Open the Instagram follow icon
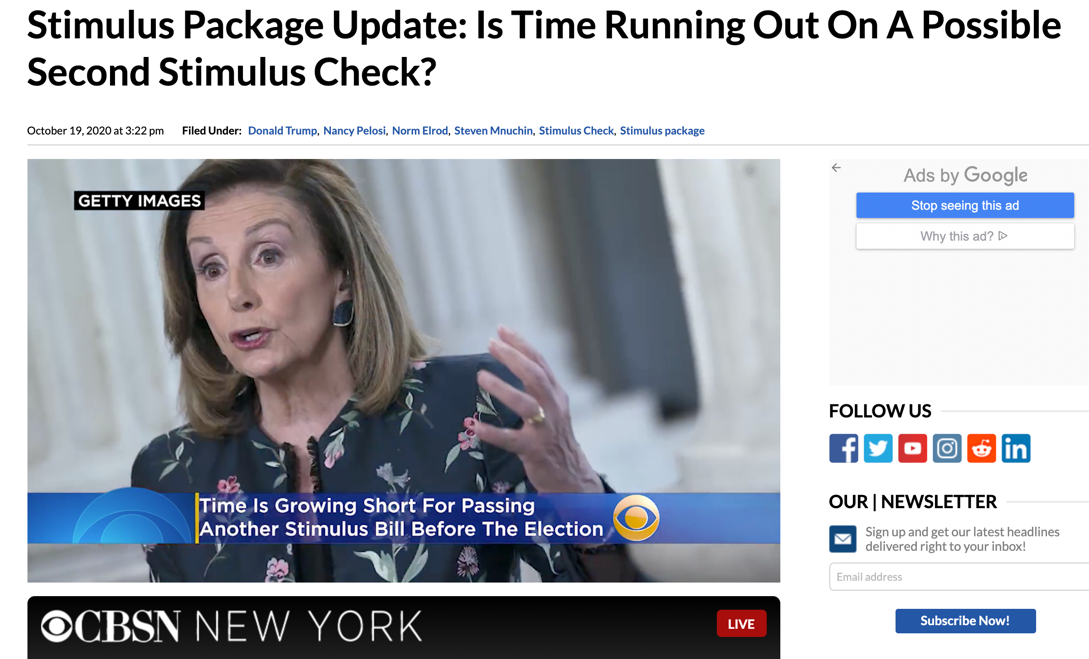This screenshot has height=659, width=1089. pyautogui.click(x=947, y=449)
